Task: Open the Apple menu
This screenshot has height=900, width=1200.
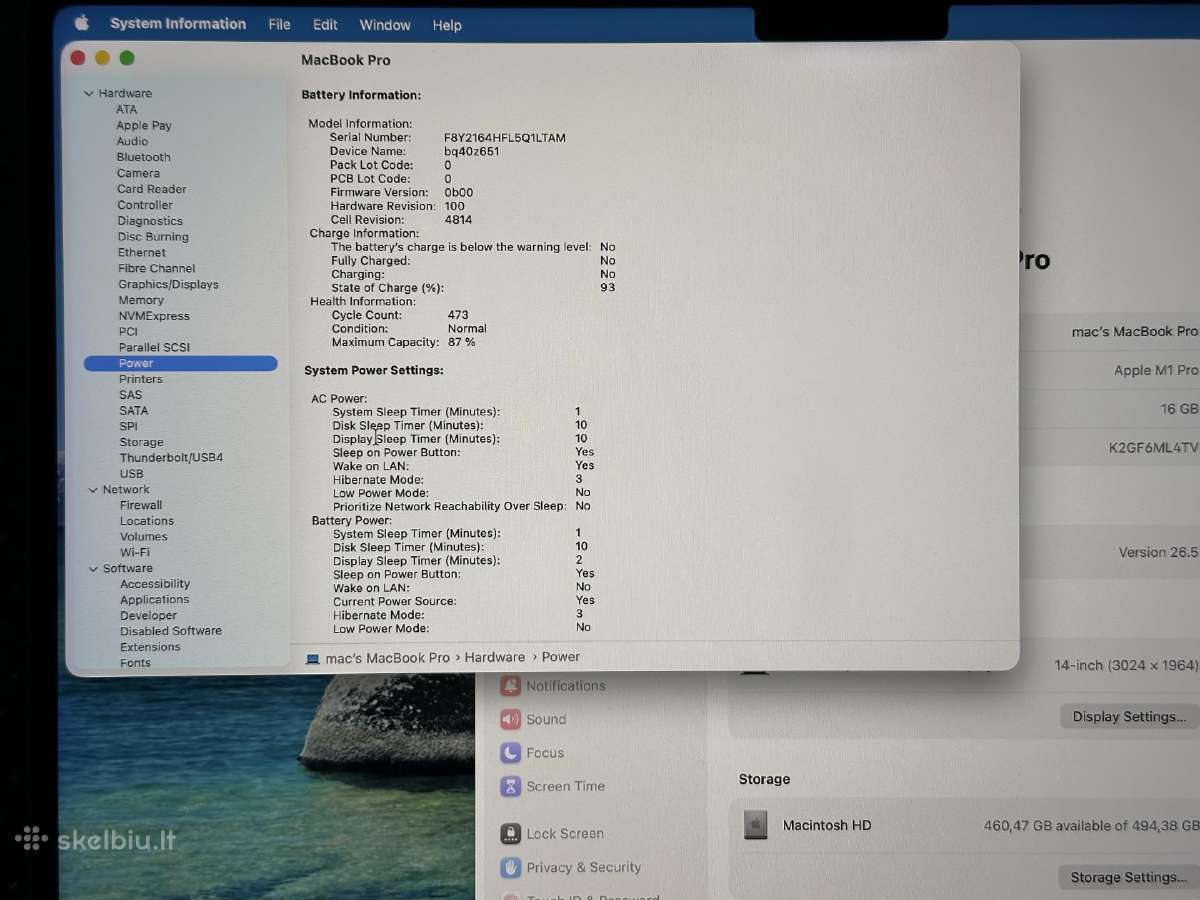Action: pyautogui.click(x=82, y=23)
